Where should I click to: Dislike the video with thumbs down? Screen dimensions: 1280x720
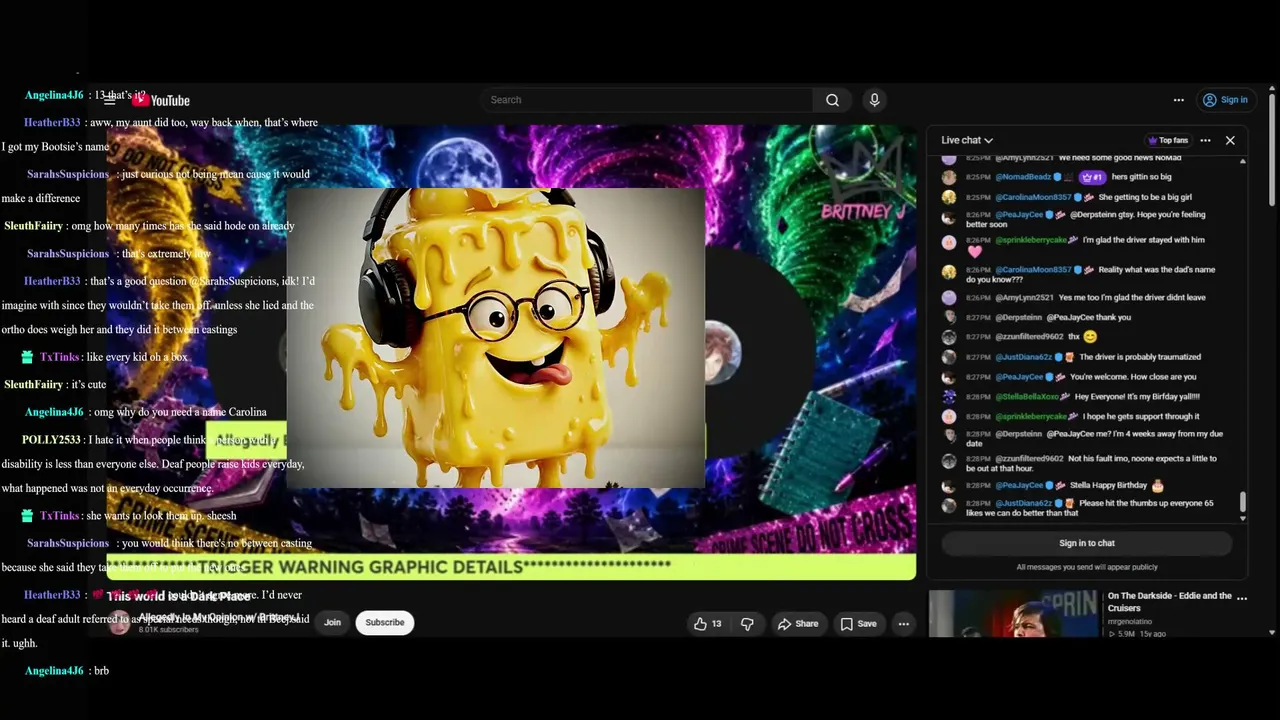(747, 623)
